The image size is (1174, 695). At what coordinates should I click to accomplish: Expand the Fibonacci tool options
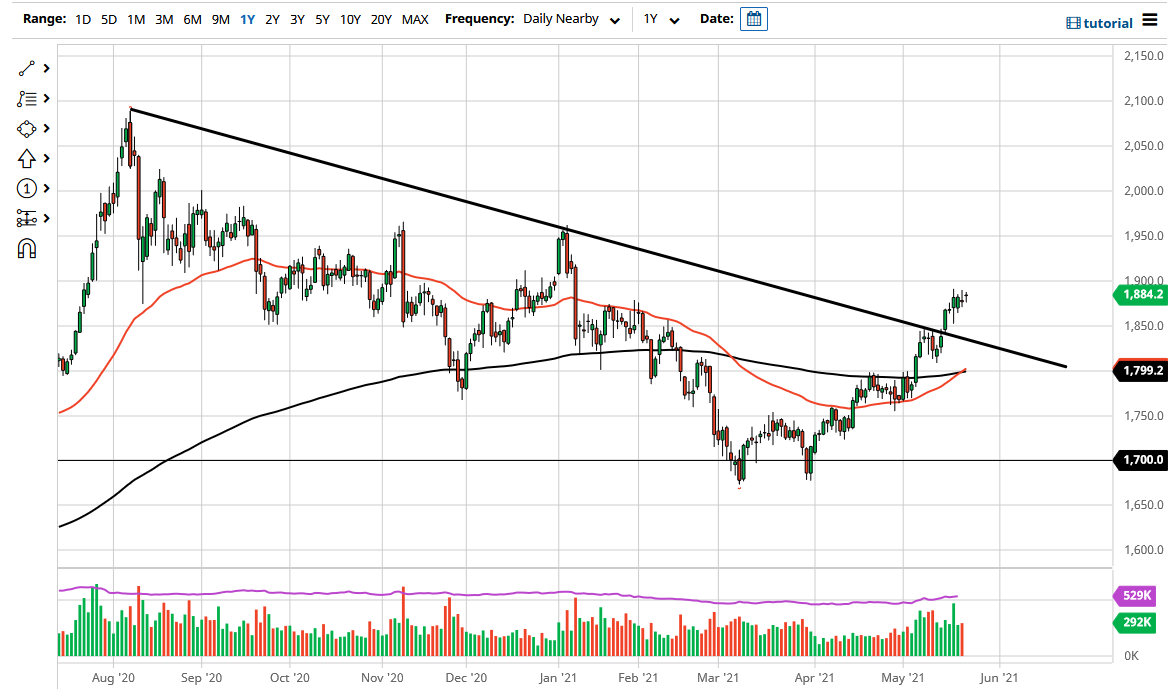click(46, 98)
